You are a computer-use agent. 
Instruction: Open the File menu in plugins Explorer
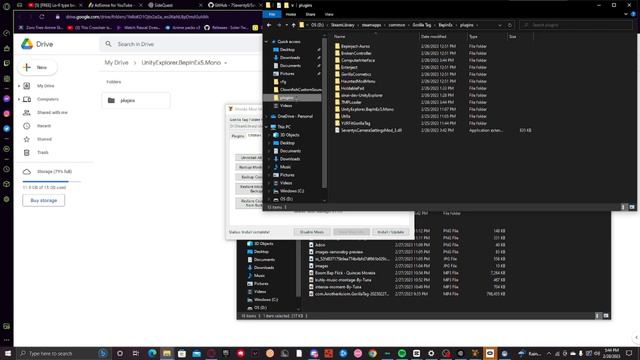click(272, 14)
